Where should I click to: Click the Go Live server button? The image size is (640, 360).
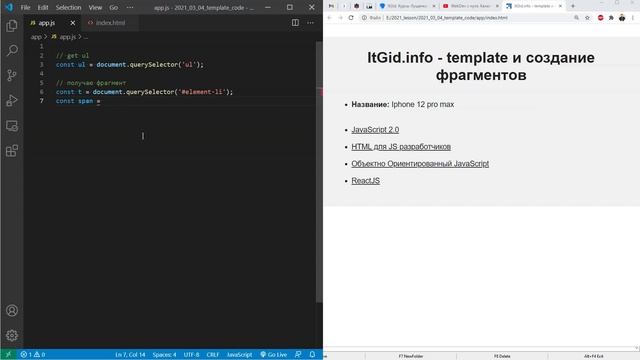(x=273, y=355)
